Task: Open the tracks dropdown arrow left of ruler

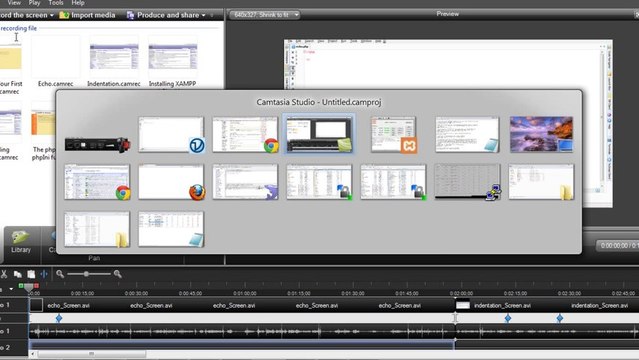Action: (x=11, y=289)
